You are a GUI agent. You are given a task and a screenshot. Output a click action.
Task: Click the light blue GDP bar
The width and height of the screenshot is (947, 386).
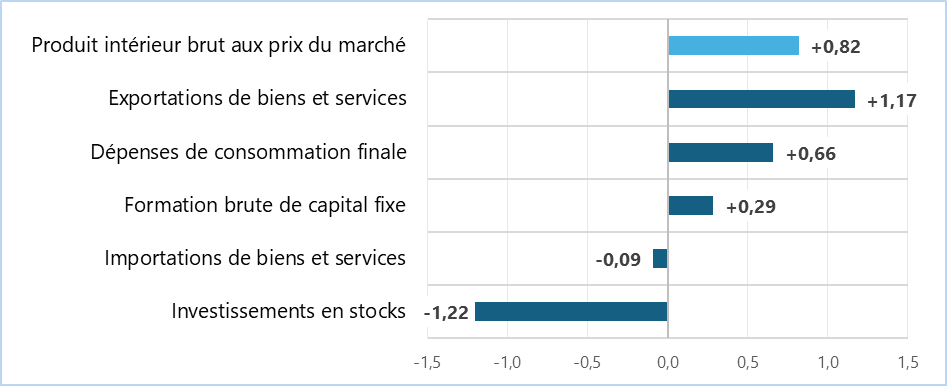[x=733, y=45]
